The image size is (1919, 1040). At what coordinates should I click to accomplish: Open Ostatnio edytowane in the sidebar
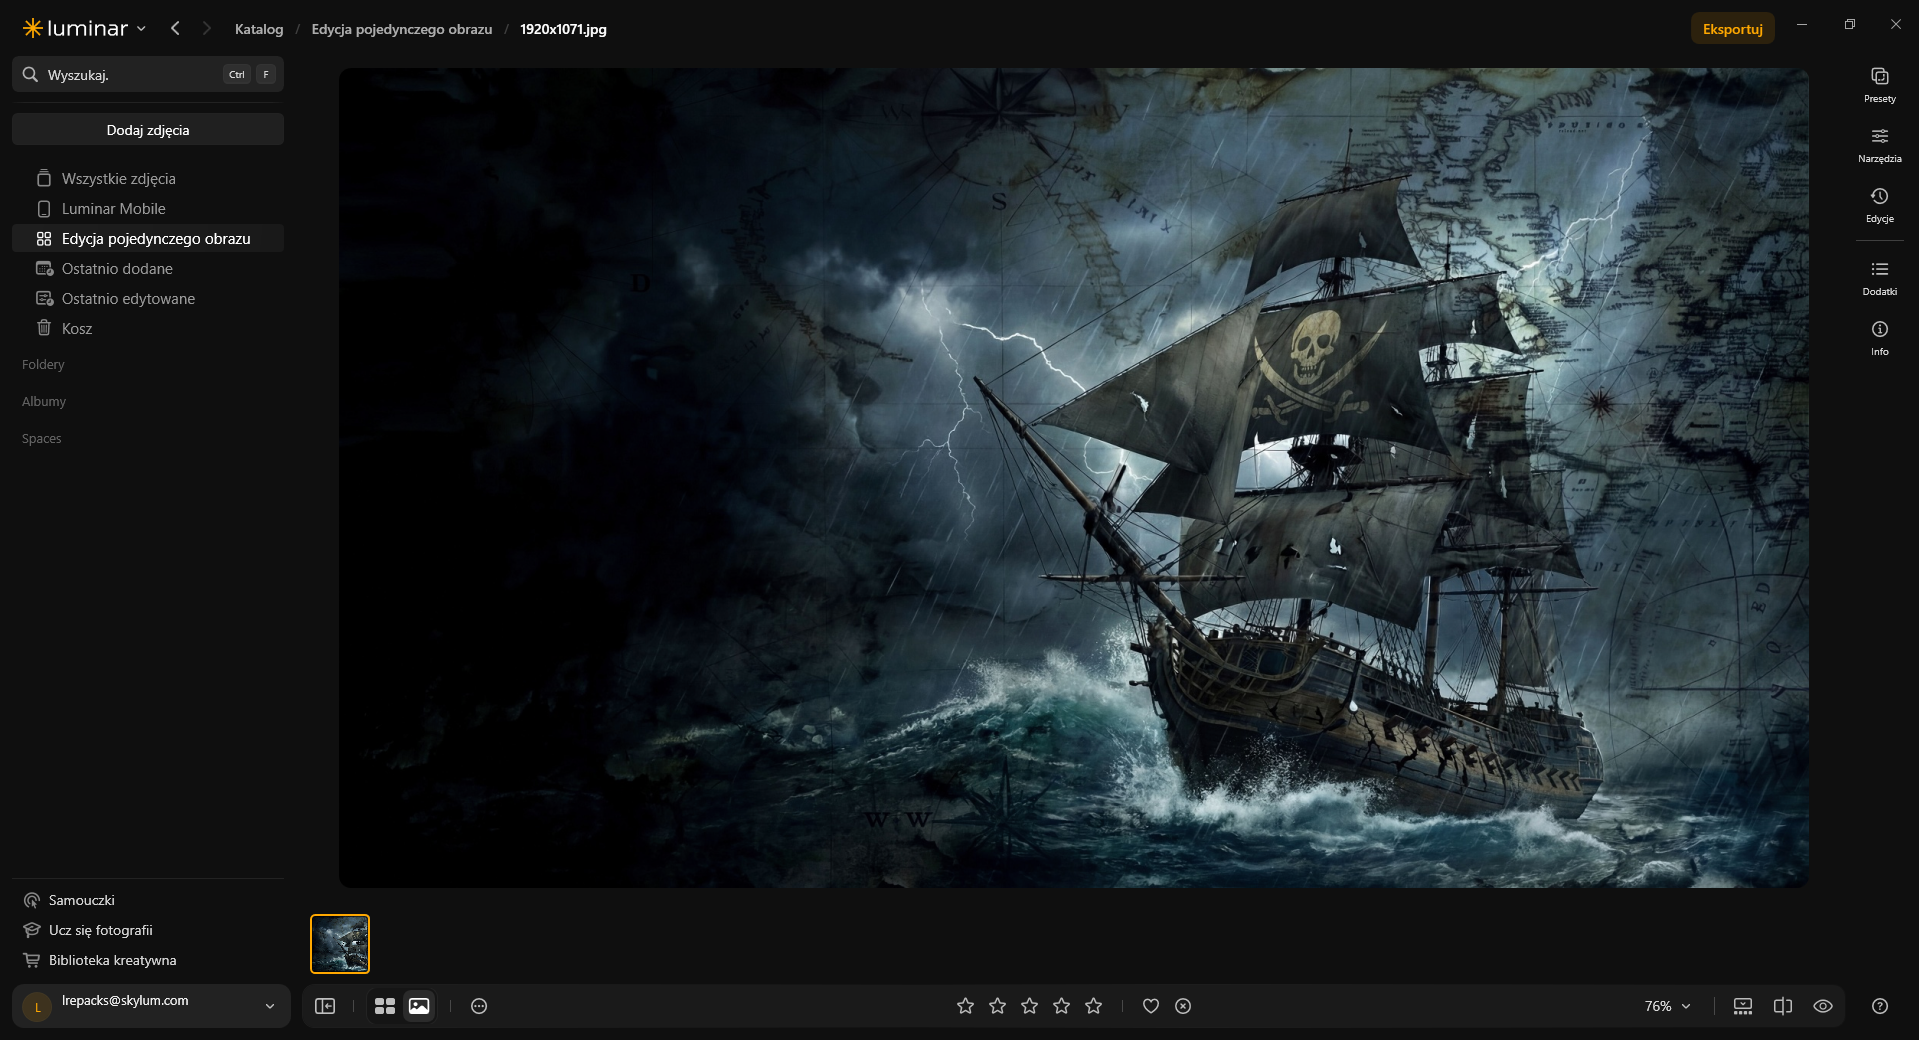pyautogui.click(x=148, y=299)
